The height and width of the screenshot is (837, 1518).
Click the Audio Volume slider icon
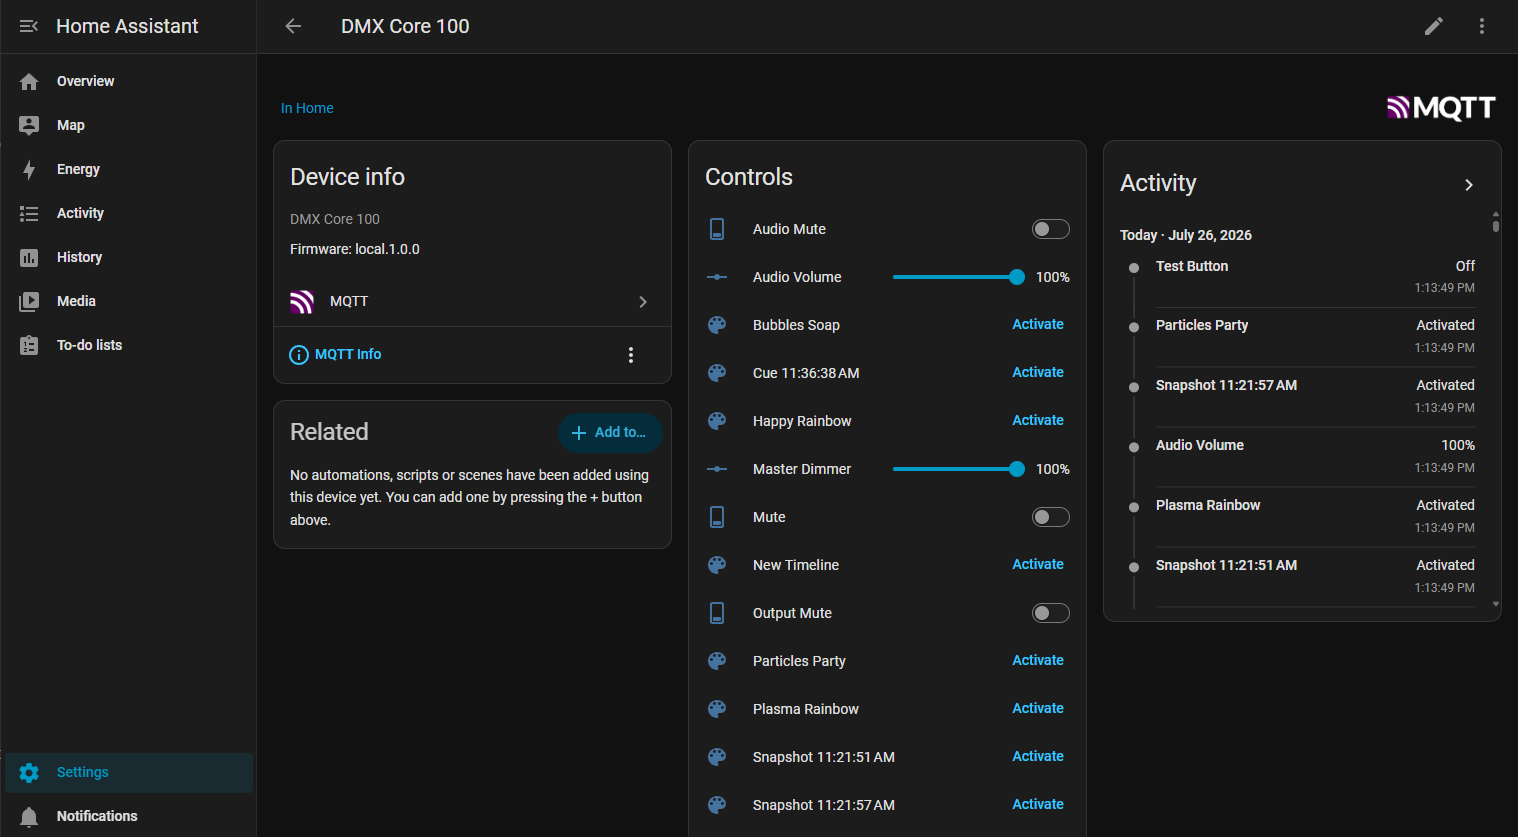click(x=717, y=277)
